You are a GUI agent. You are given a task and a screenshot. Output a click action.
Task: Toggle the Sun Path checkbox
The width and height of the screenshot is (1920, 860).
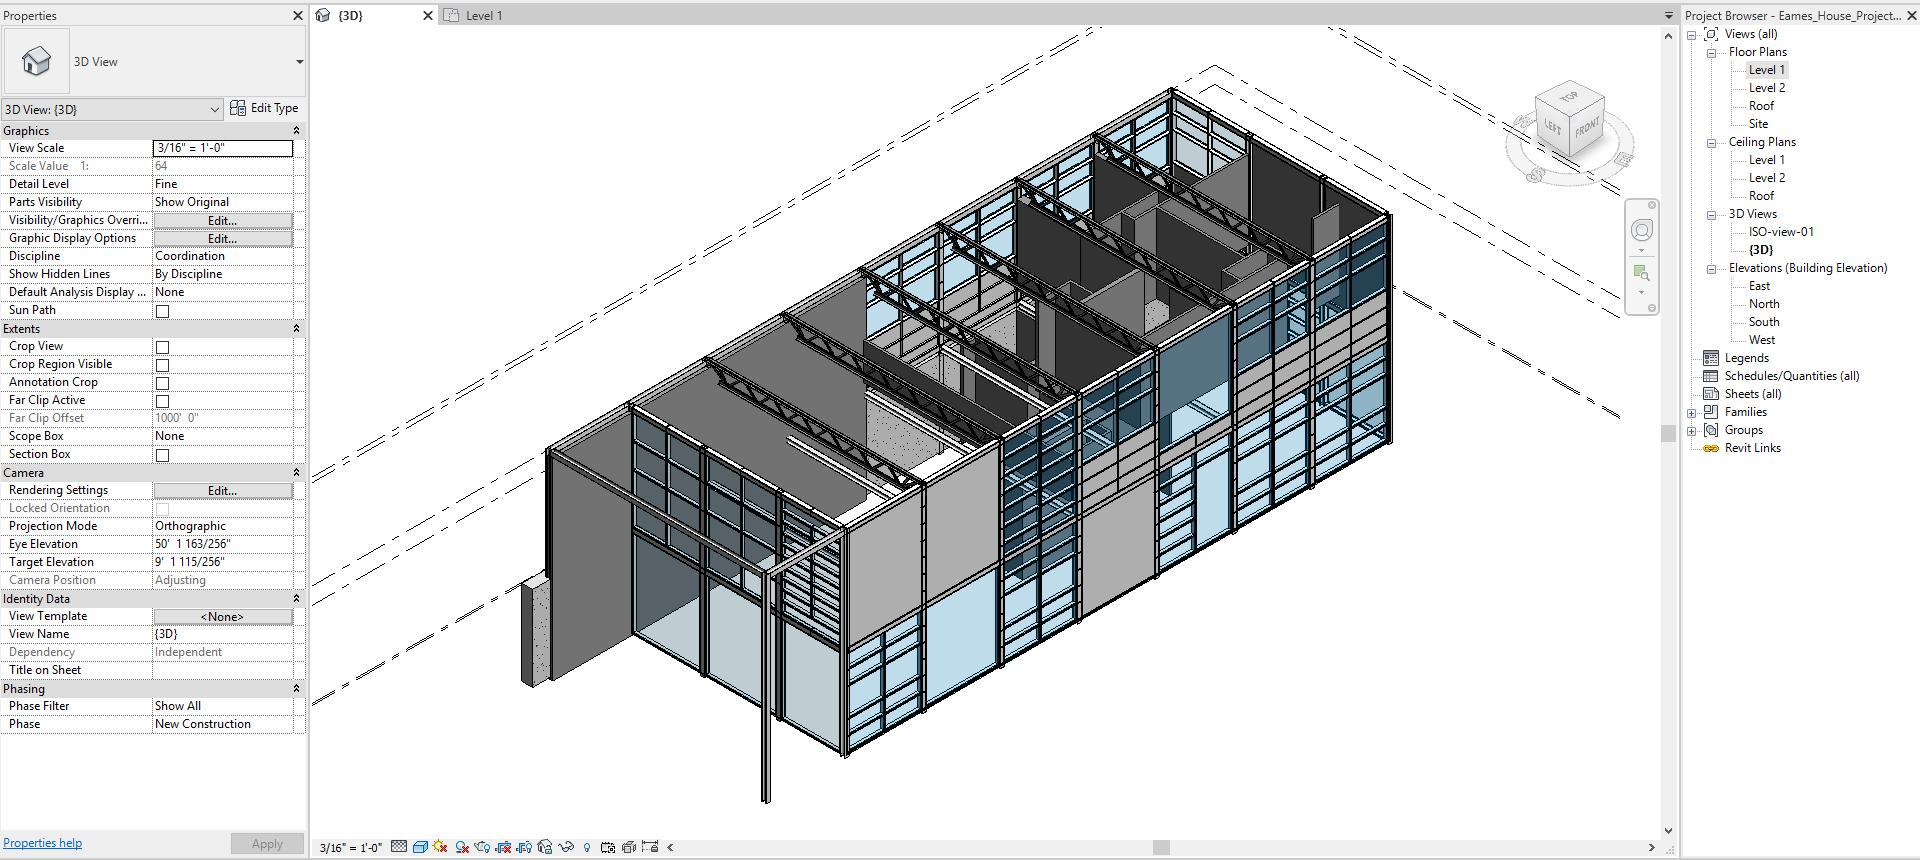pyautogui.click(x=162, y=311)
